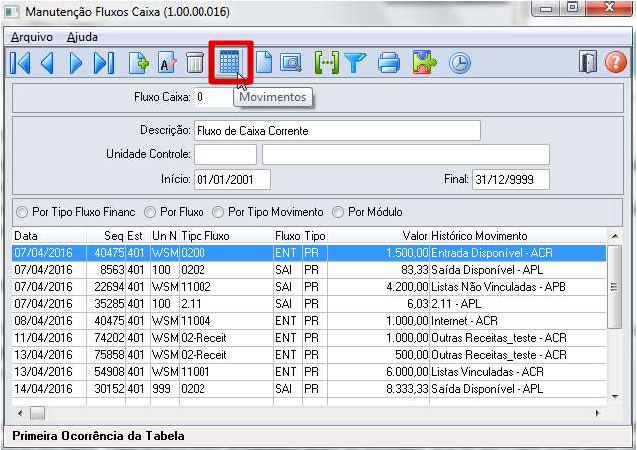Click Histórico Movimento column header
The image size is (637, 450).
tap(518, 236)
